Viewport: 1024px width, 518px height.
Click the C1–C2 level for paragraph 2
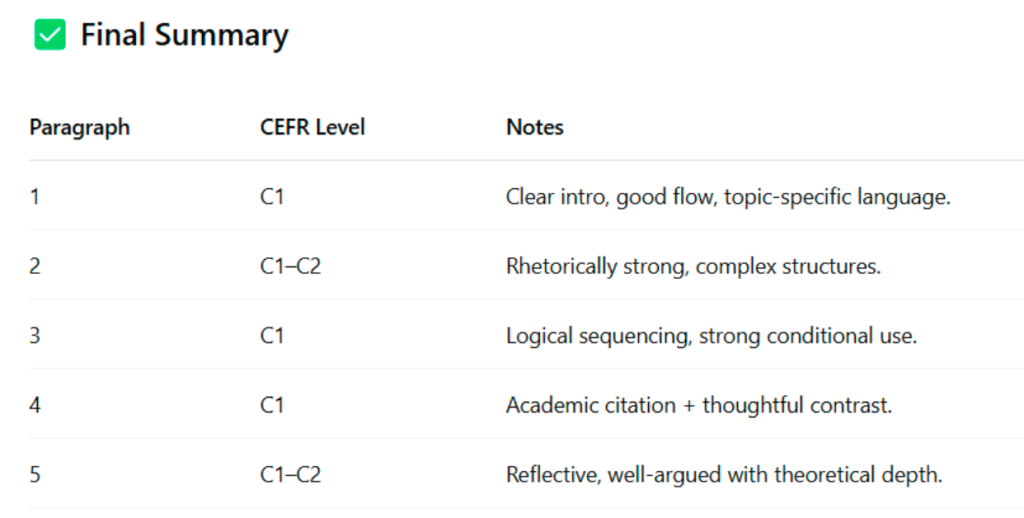(290, 267)
